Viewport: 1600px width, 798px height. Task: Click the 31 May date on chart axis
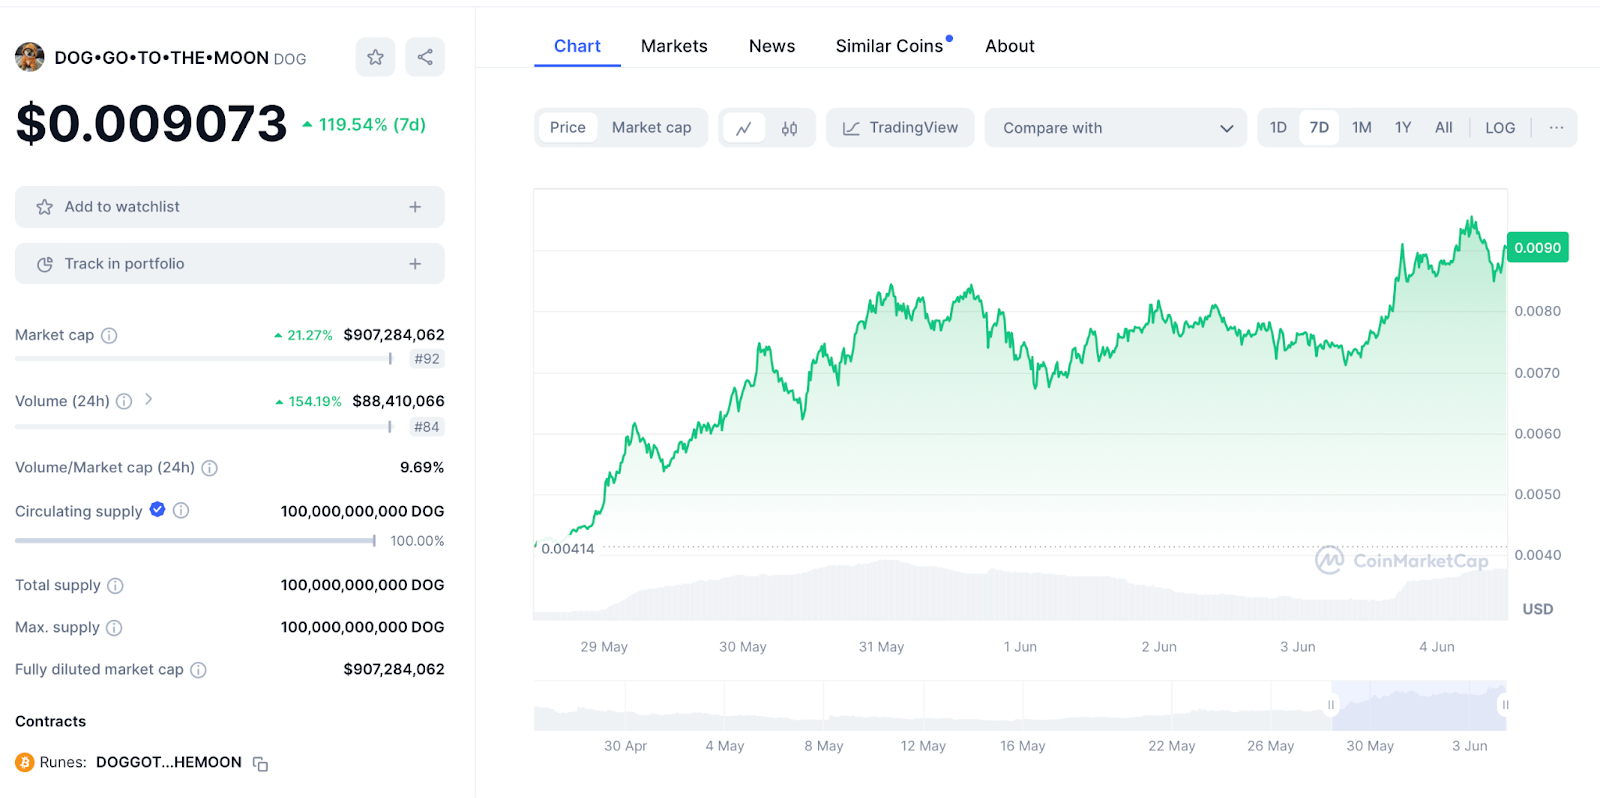[881, 647]
